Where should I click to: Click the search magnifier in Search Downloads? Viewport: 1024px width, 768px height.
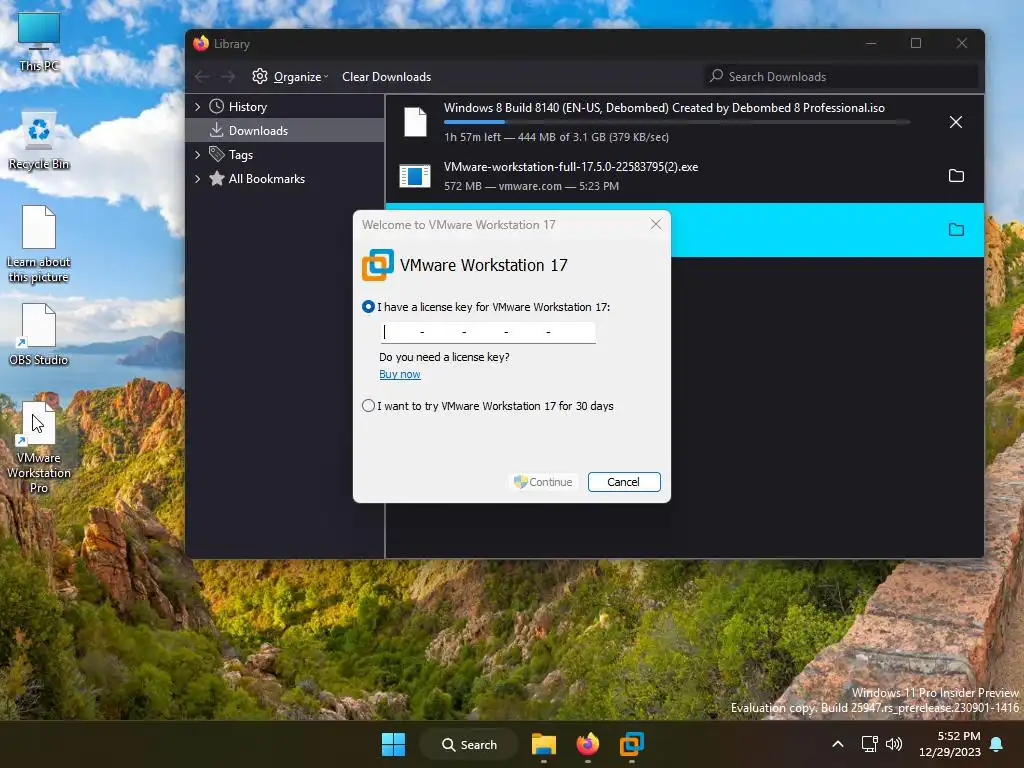tap(716, 76)
